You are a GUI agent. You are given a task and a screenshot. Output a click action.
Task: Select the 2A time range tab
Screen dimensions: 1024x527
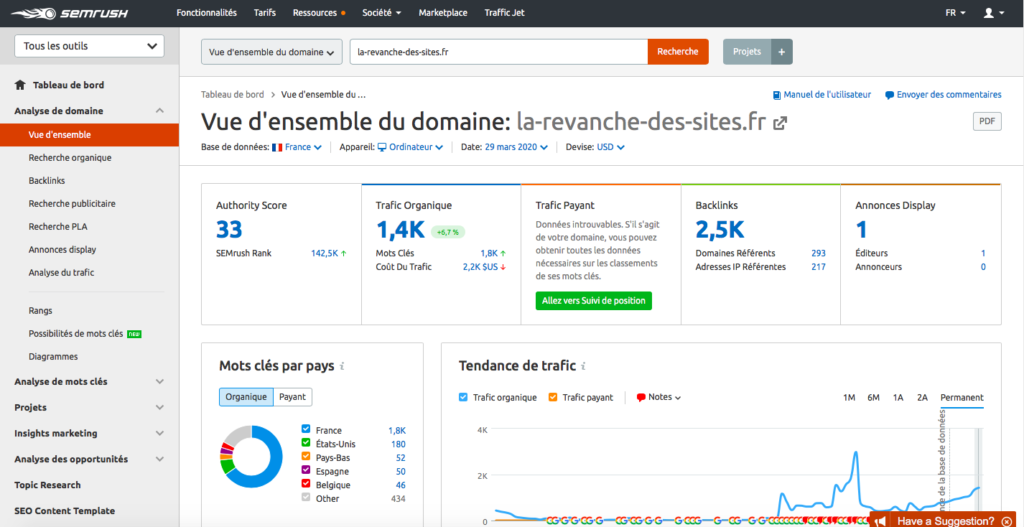tap(922, 398)
